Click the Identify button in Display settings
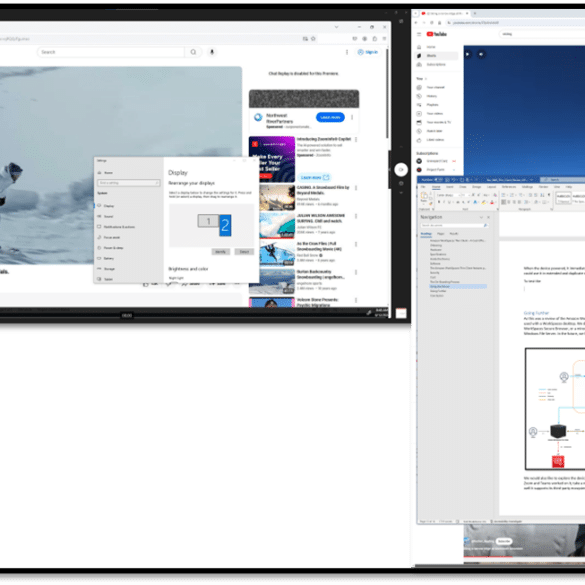Viewport: 585px width, 585px height. tap(220, 252)
